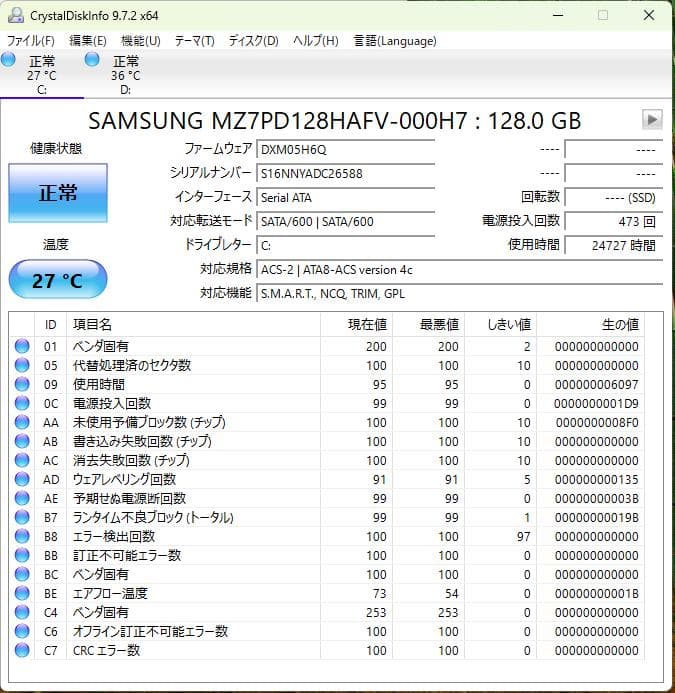
Task: Click the standard field ACS-2 | ATA8-ACS
Action: [x=460, y=270]
